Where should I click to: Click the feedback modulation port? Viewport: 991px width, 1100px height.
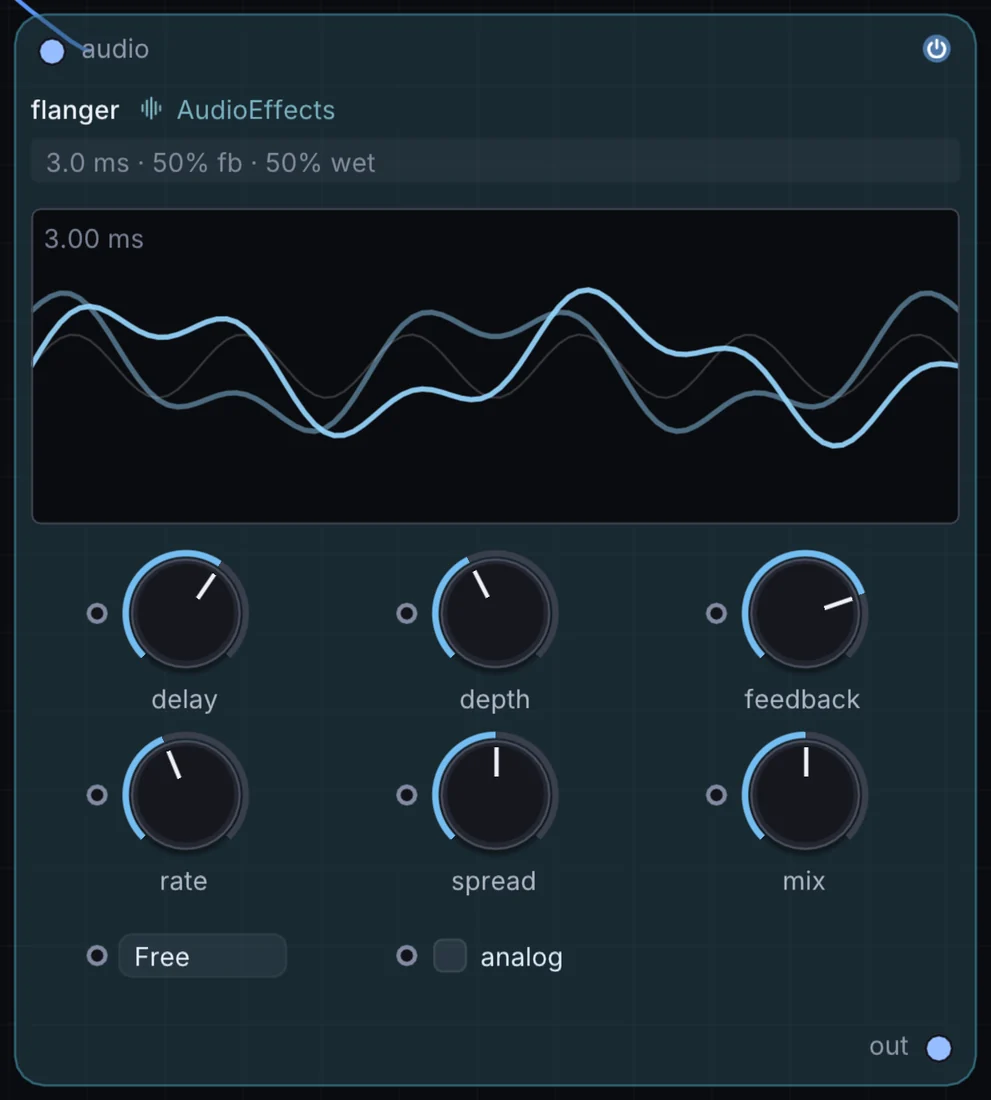(x=716, y=613)
